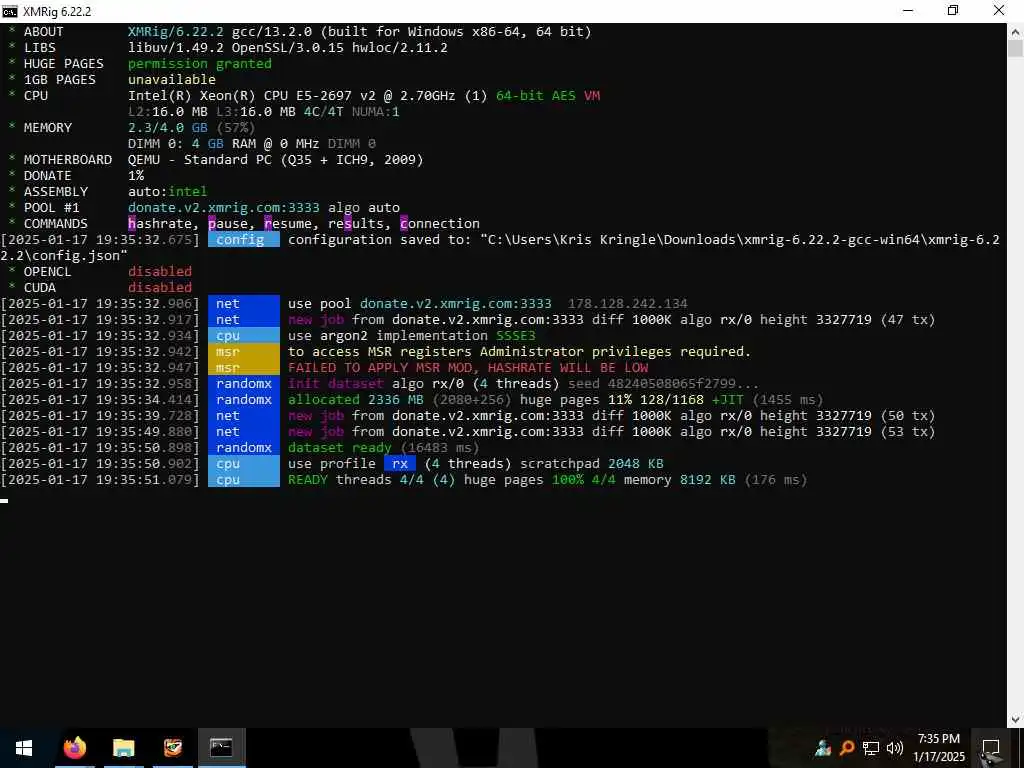
Task: Click the green 'READY' status text
Action: [308, 479]
